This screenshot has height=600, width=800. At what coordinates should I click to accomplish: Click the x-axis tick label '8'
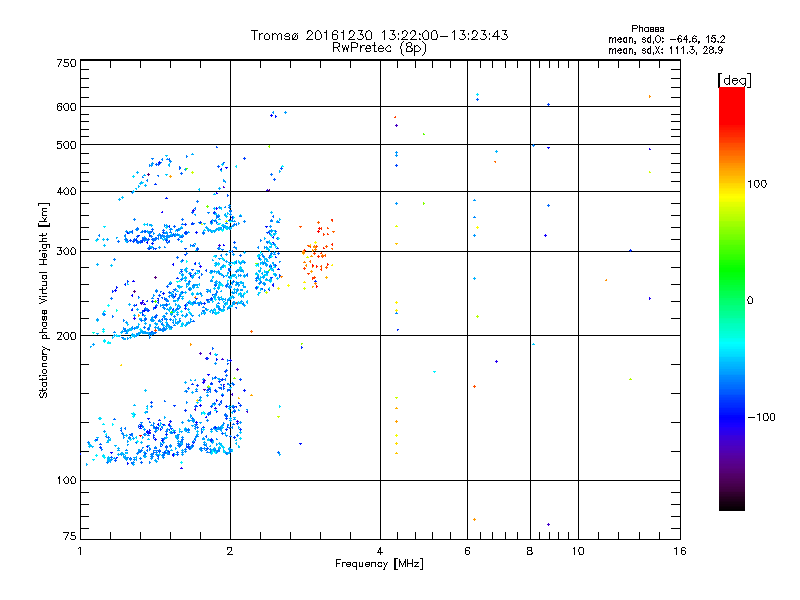pos(530,551)
